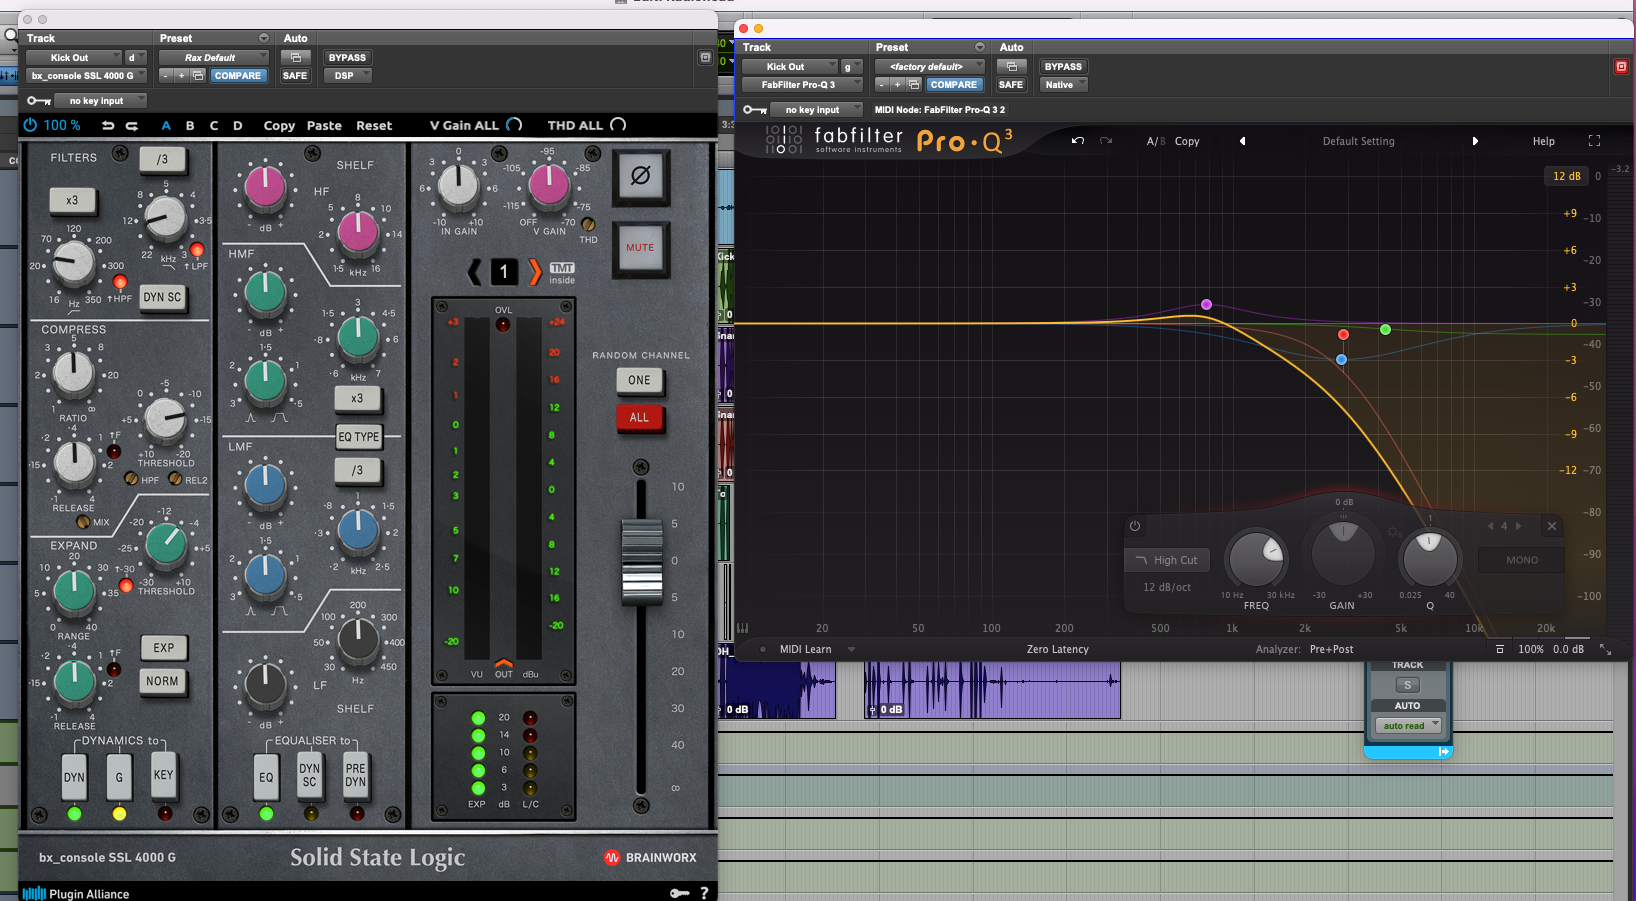The height and width of the screenshot is (901, 1636).
Task: Open the Rax Default preset dropdown
Action: [213, 57]
